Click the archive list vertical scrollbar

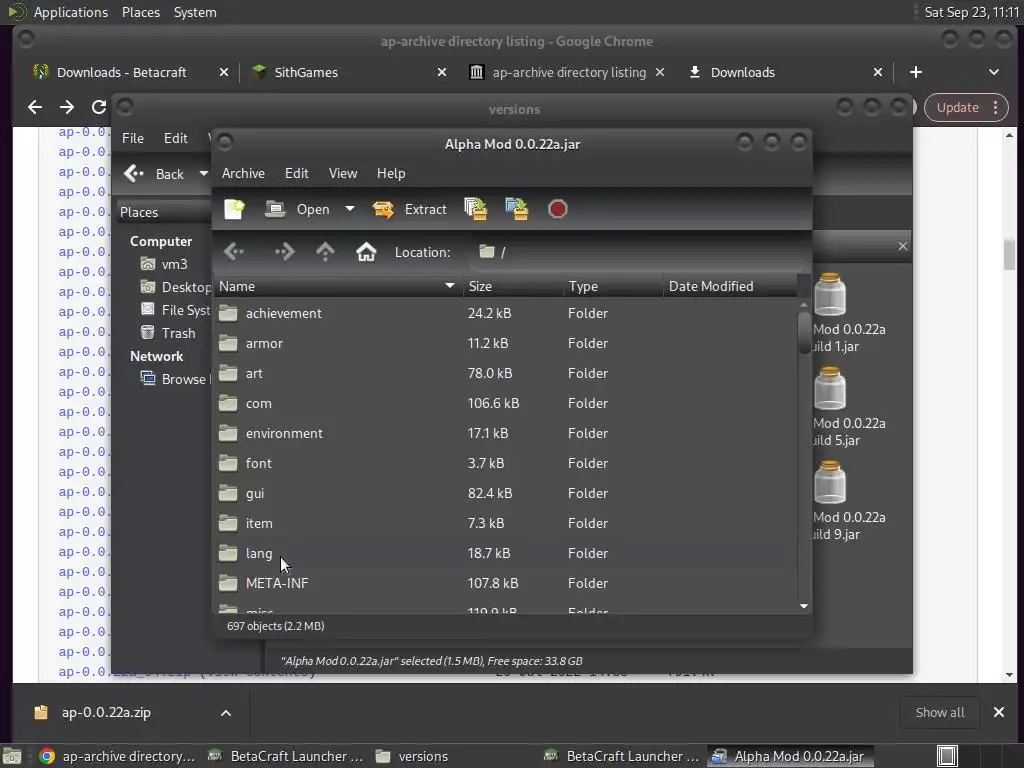pos(804,332)
